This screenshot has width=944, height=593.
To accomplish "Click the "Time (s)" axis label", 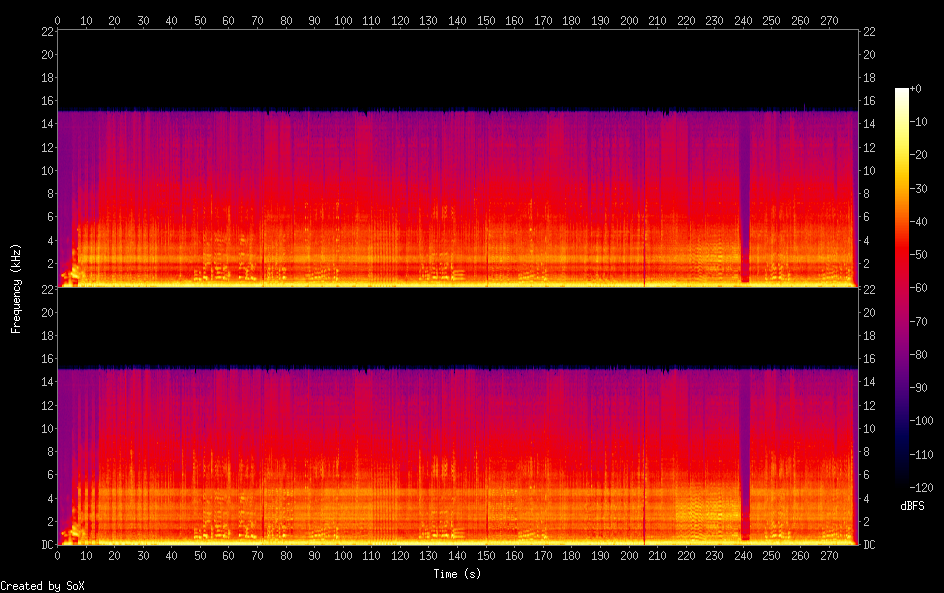I will (x=458, y=574).
